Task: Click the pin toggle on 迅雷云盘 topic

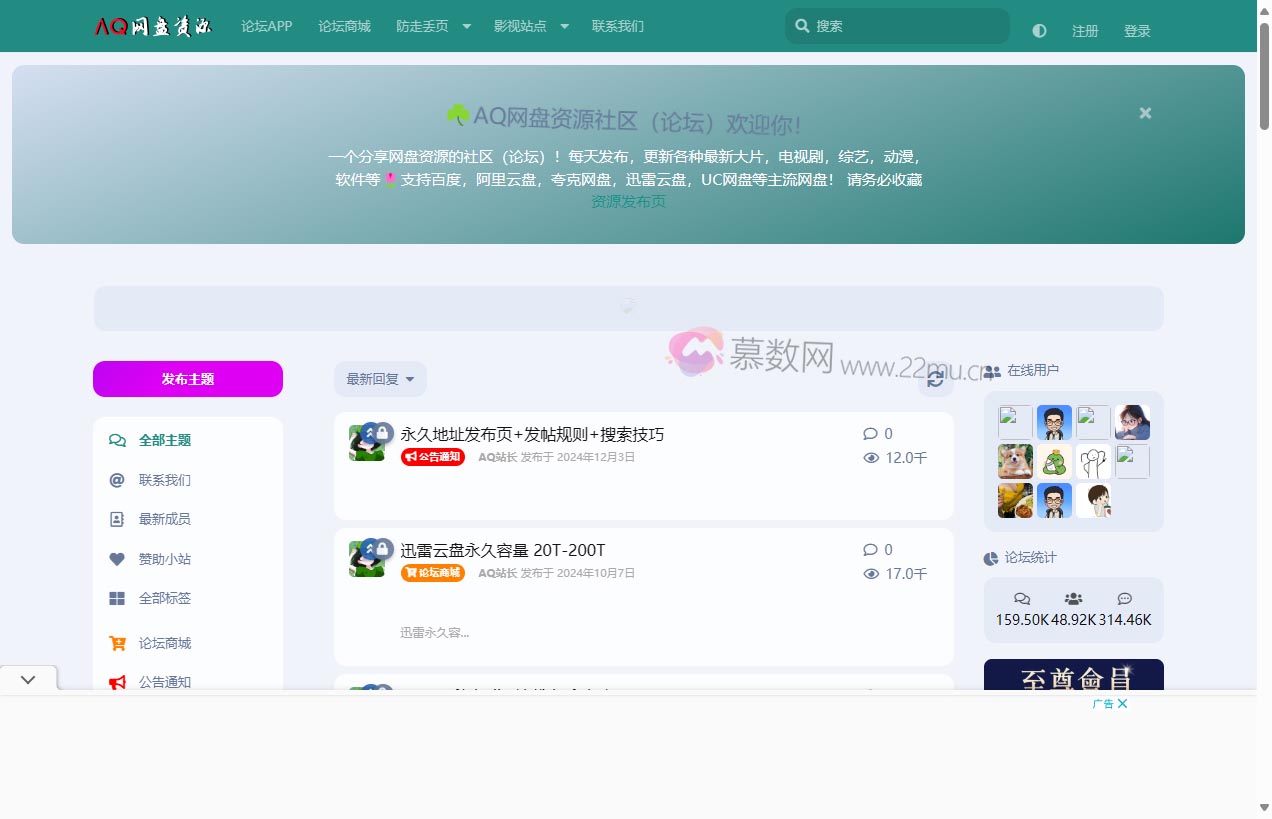Action: (x=370, y=548)
